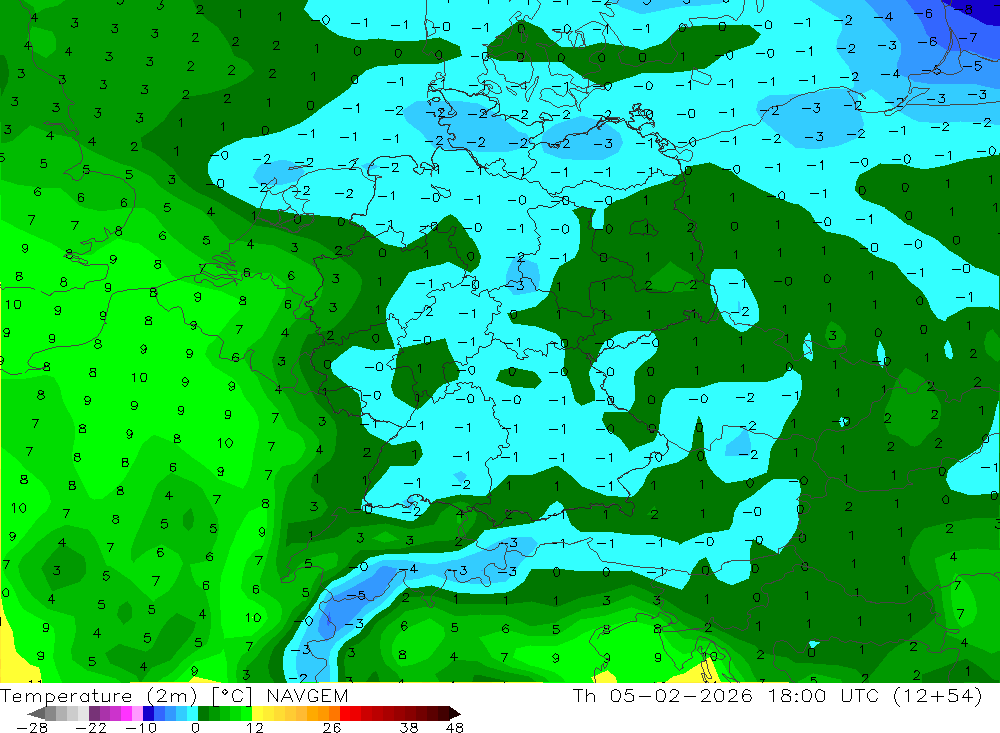Pick the dark blue legend swatch

(148, 713)
